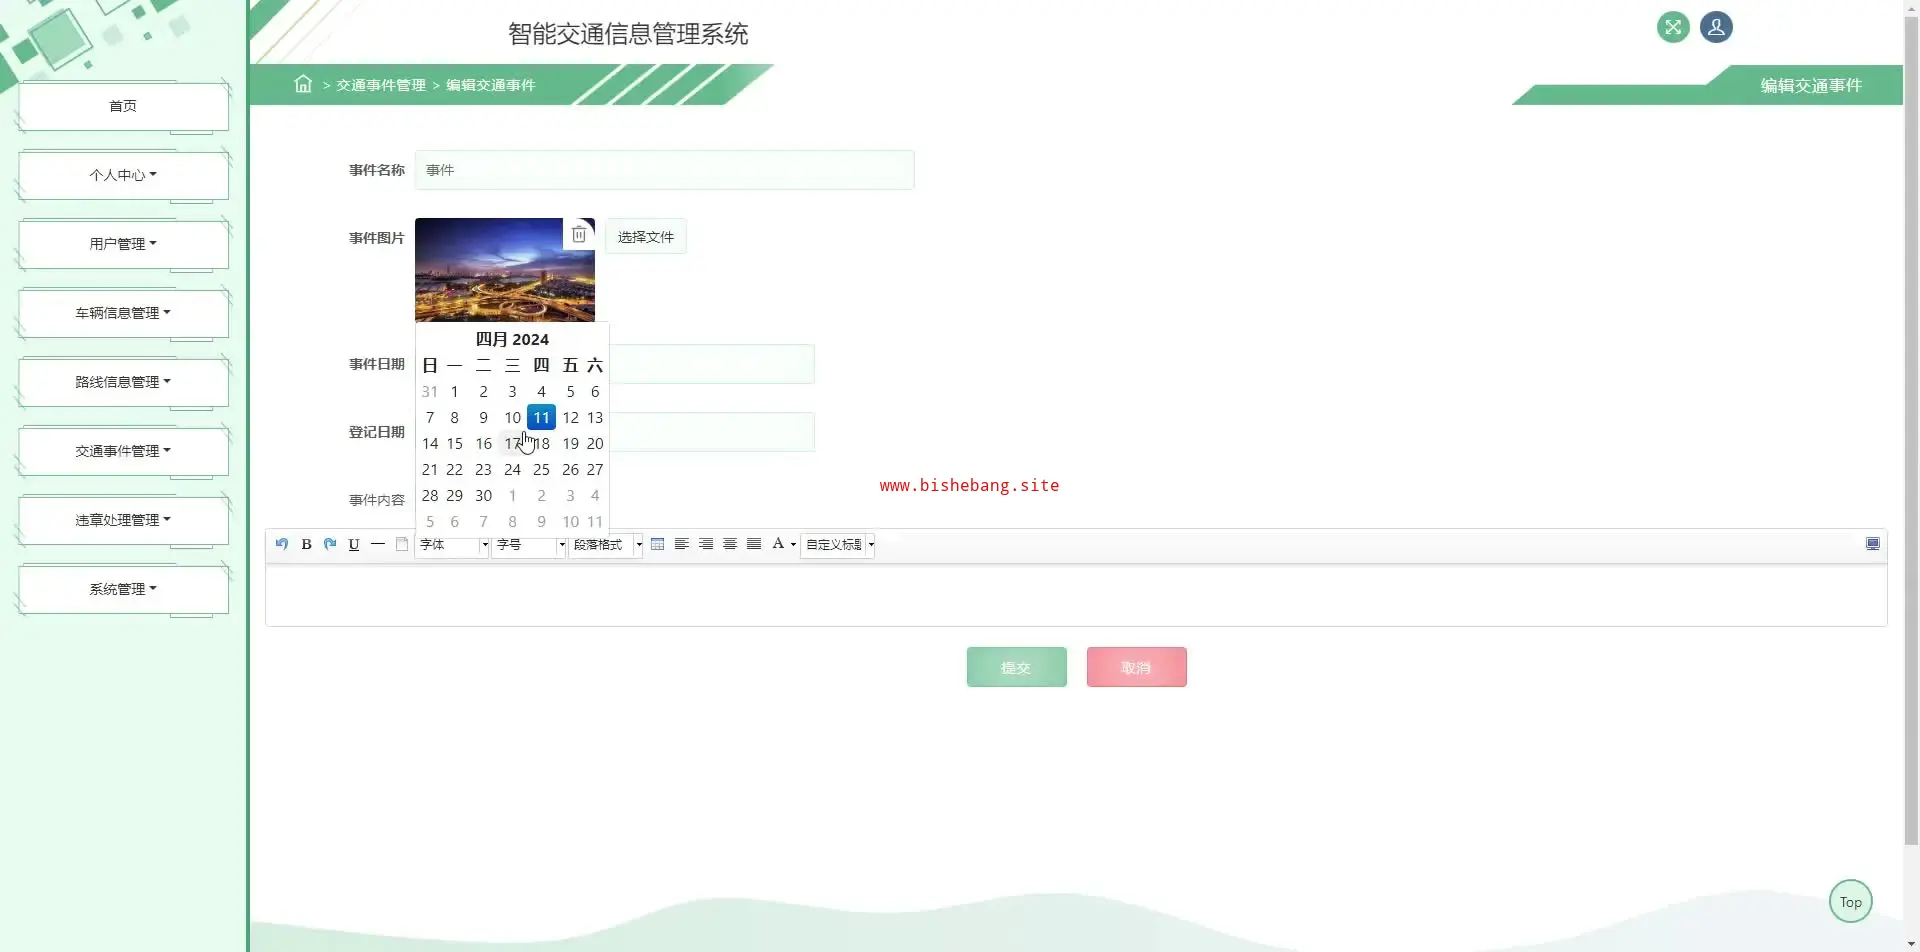
Task: Go to home via breadcrumb house icon
Action: pyautogui.click(x=303, y=84)
